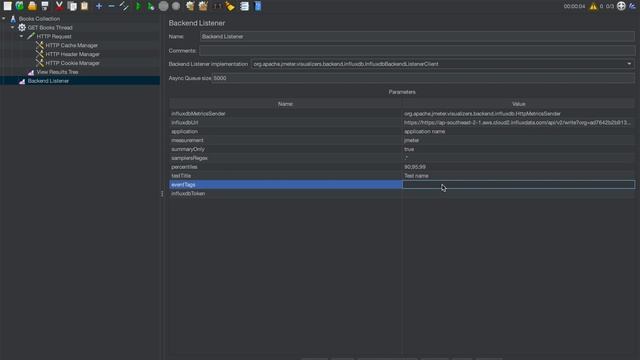Click the Open file folder icon

pos(32,6)
